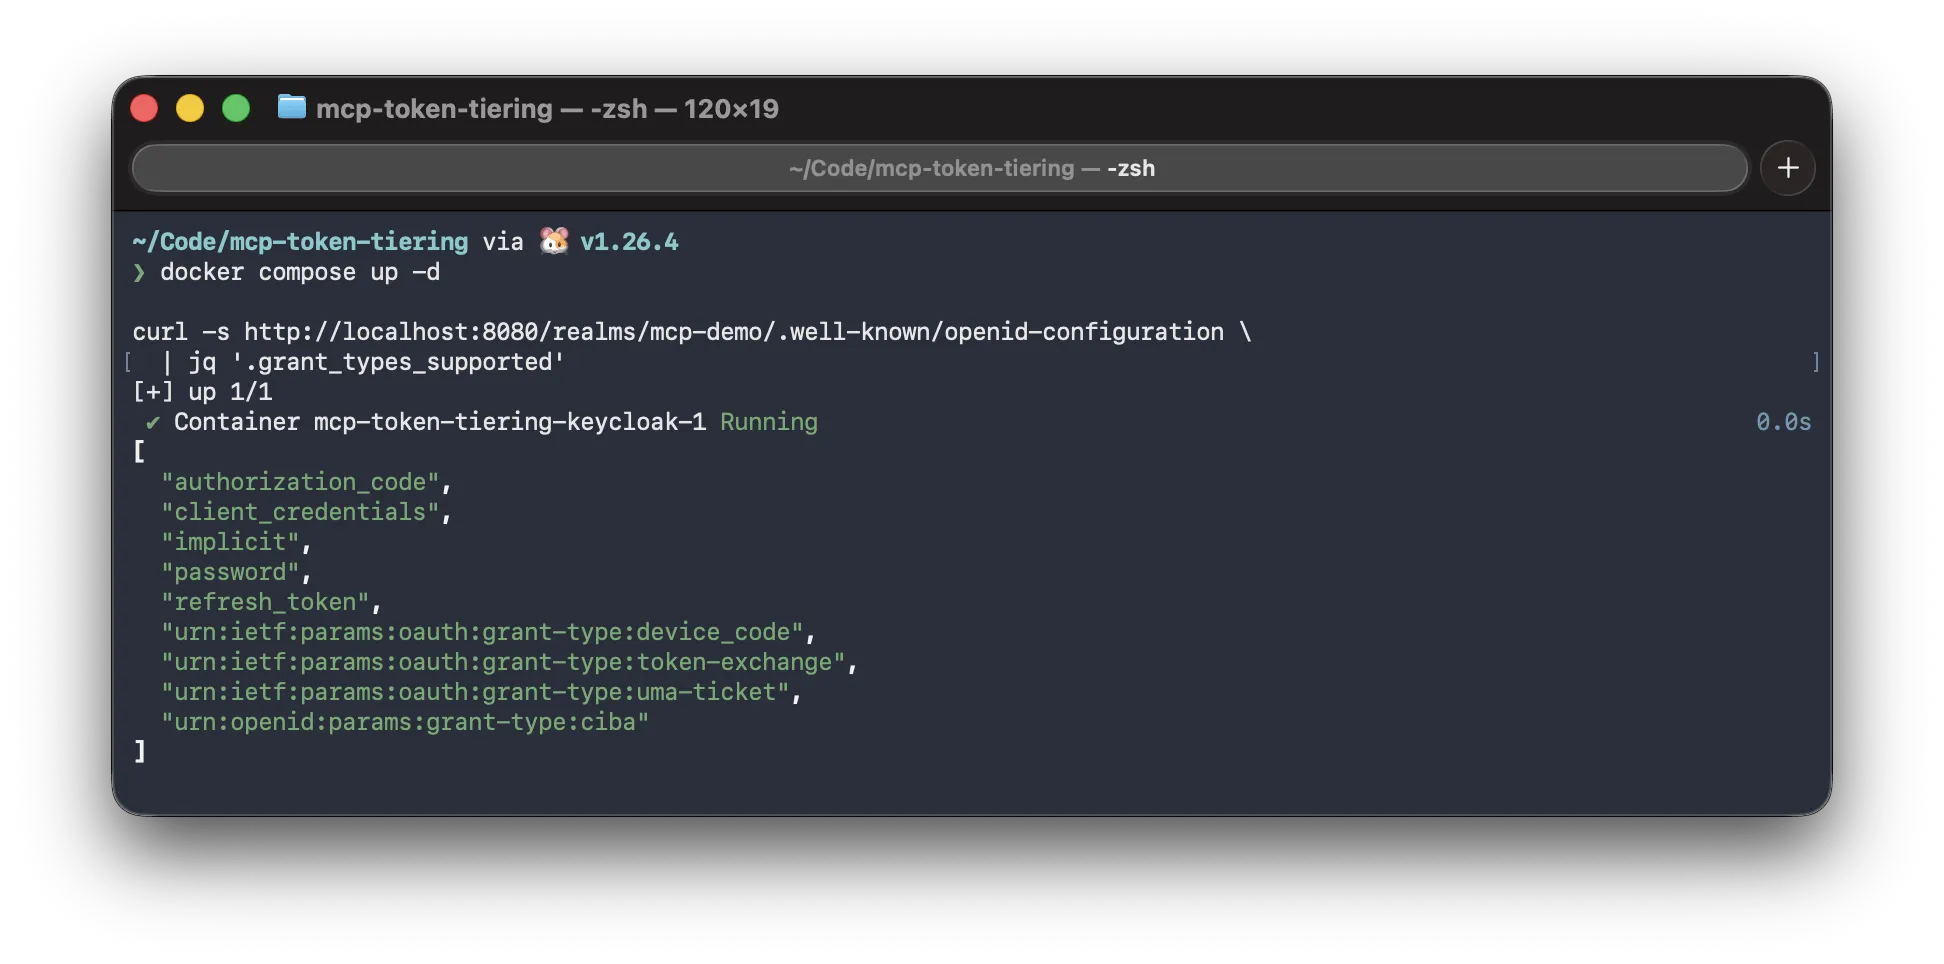
Task: Maximize window using green button
Action: click(x=236, y=108)
